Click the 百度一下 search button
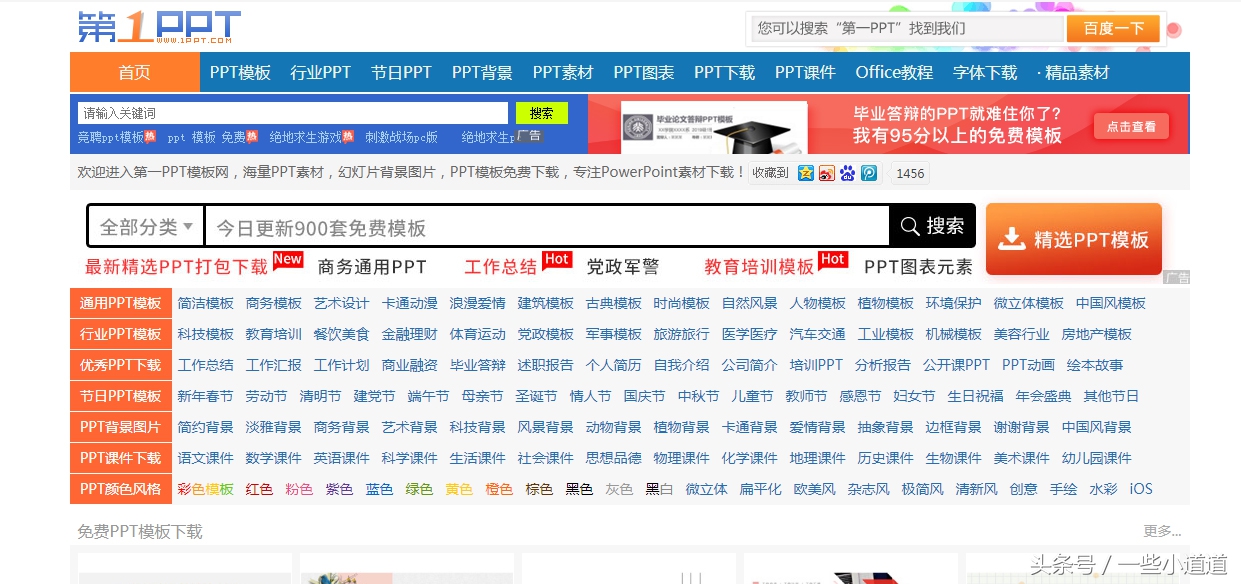Image resolution: width=1241 pixels, height=584 pixels. pyautogui.click(x=1112, y=28)
